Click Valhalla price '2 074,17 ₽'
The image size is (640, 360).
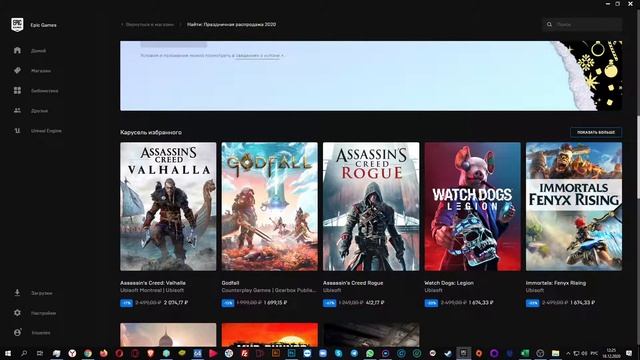176,303
